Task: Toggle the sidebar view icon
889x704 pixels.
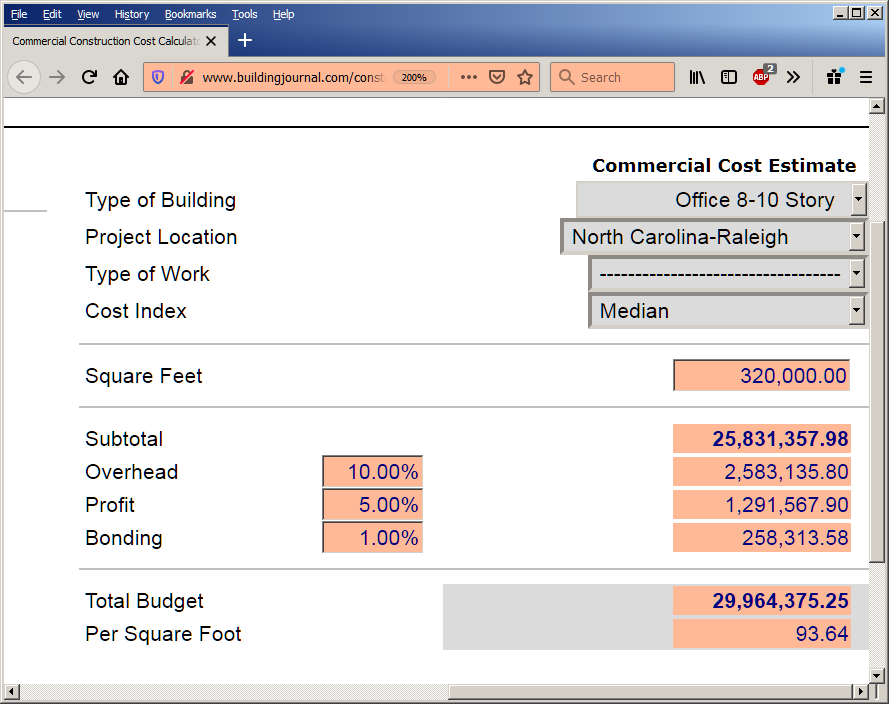Action: click(729, 77)
